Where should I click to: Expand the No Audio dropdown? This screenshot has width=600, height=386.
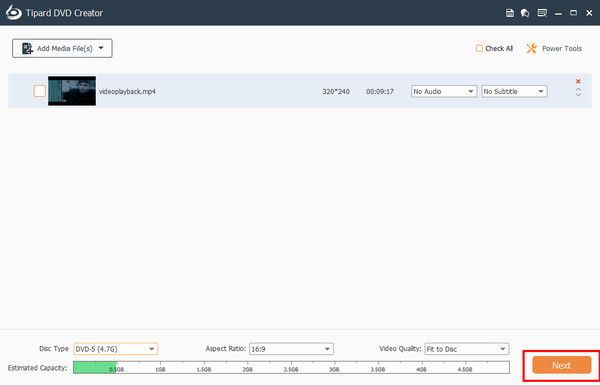click(444, 91)
